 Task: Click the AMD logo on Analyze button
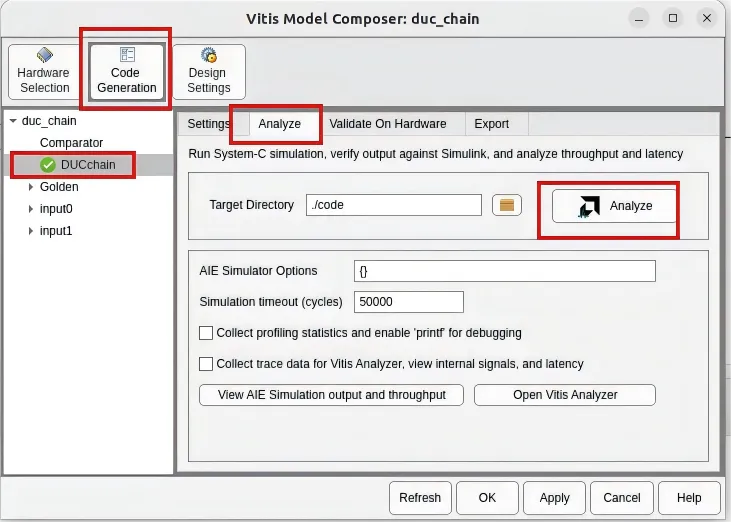click(x=589, y=206)
